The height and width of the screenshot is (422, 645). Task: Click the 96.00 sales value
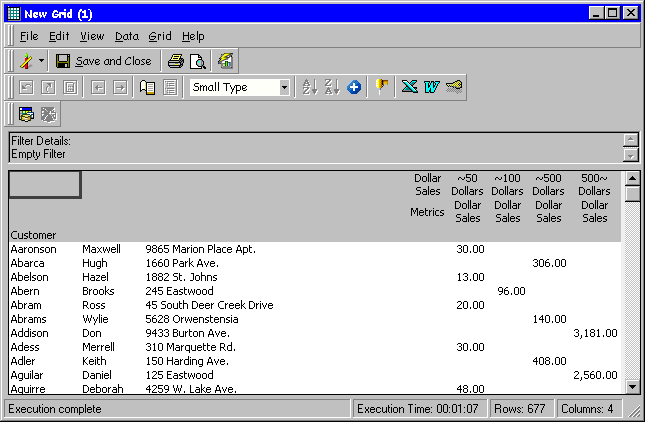[x=511, y=291]
